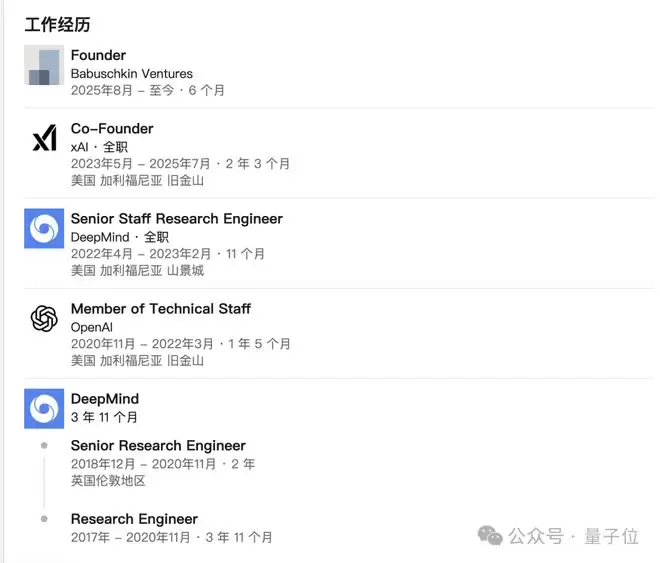Image resolution: width=660 pixels, height=563 pixels.
Task: Click the 英国伦敦地区 location text
Action: [108, 481]
